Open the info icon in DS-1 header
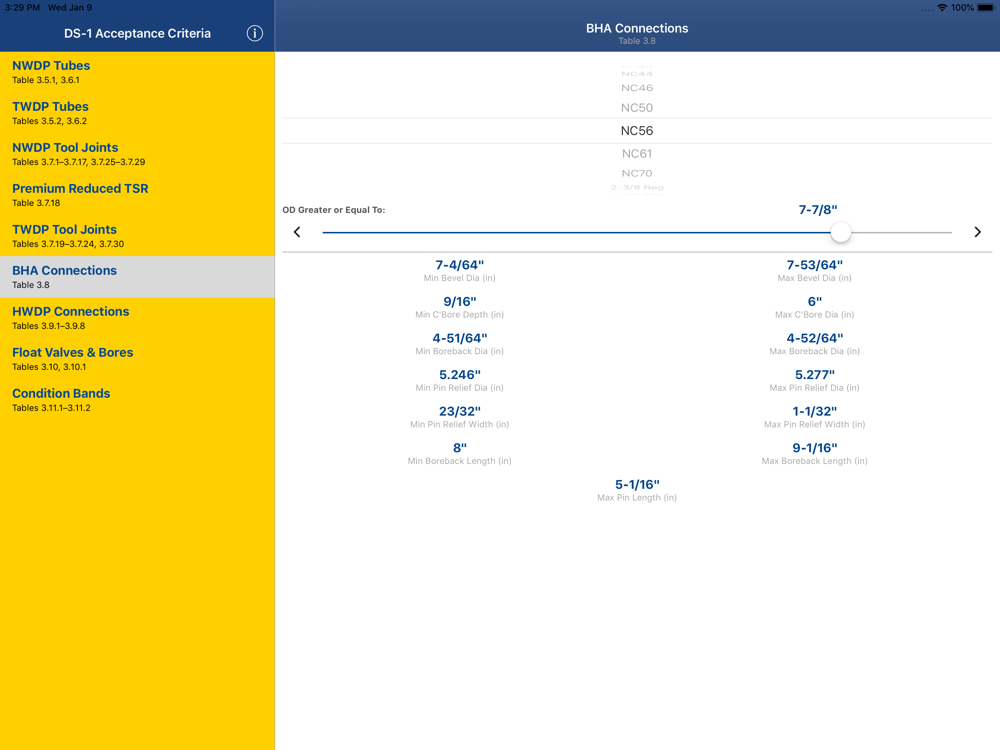Image resolution: width=1000 pixels, height=750 pixels. pyautogui.click(x=254, y=33)
